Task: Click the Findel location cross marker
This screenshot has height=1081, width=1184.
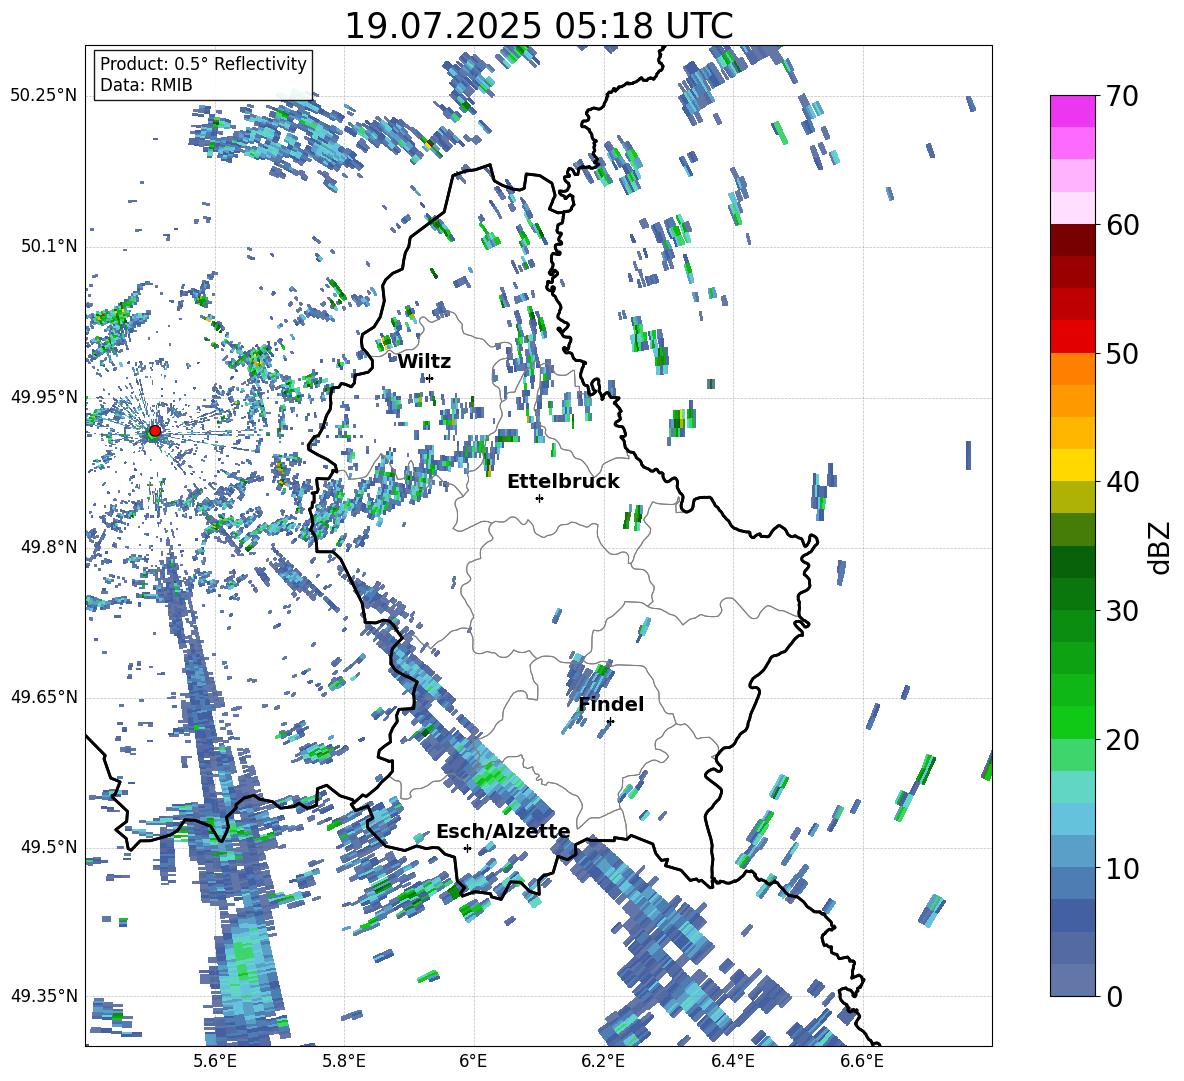Action: click(610, 721)
